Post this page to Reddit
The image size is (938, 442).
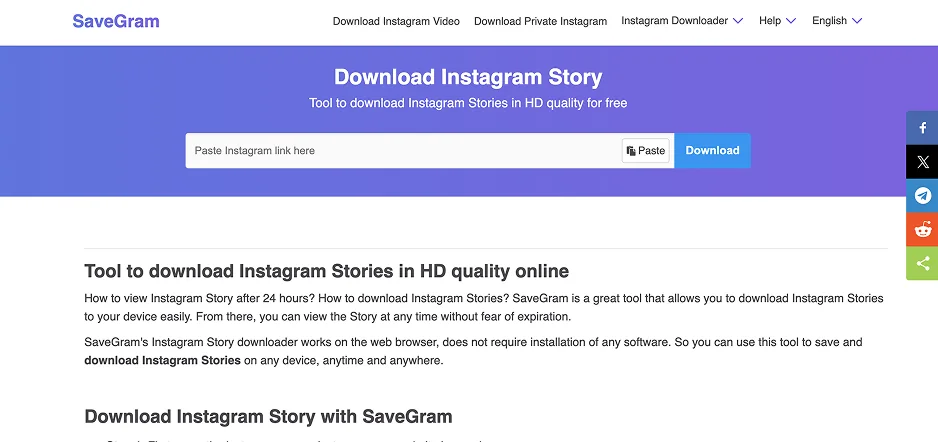[x=922, y=229]
